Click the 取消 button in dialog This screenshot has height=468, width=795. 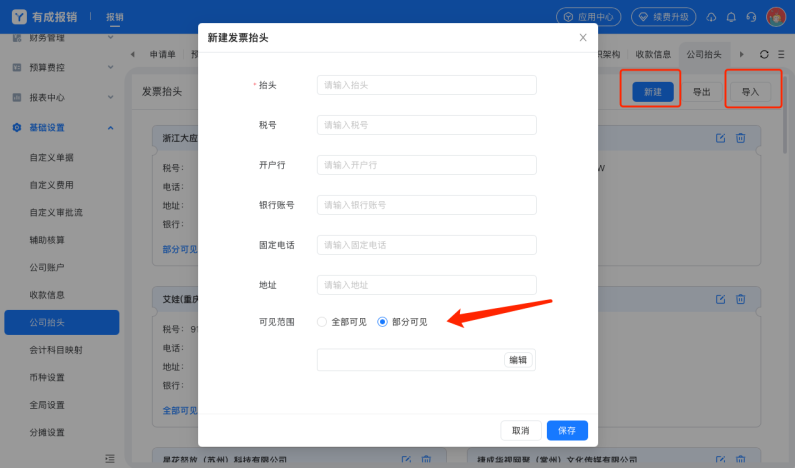tap(520, 430)
